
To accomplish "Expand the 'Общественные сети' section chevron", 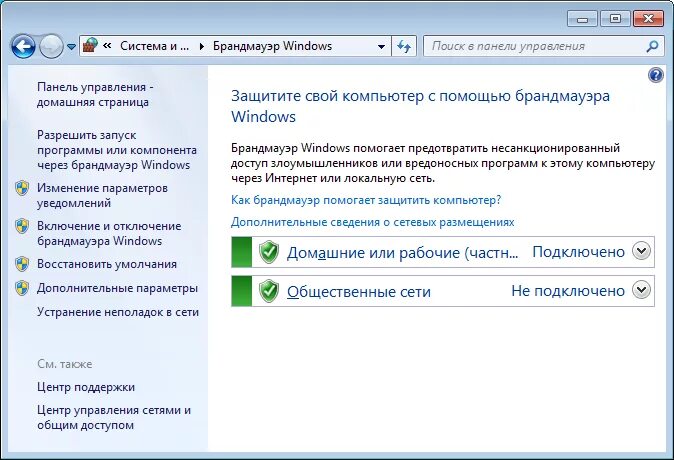I will click(x=641, y=290).
